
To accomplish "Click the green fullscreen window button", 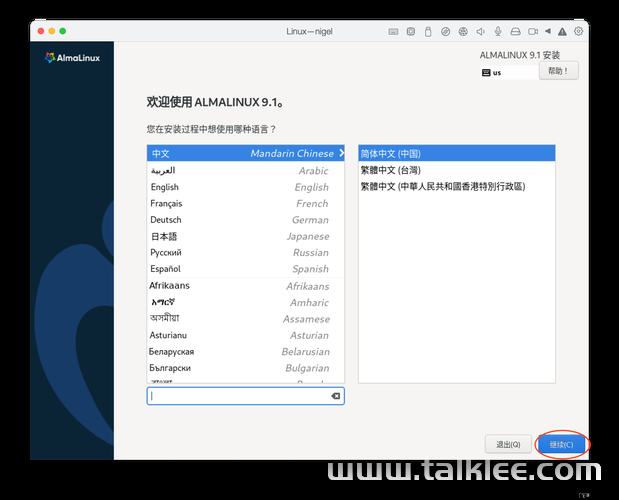I will point(63,31).
